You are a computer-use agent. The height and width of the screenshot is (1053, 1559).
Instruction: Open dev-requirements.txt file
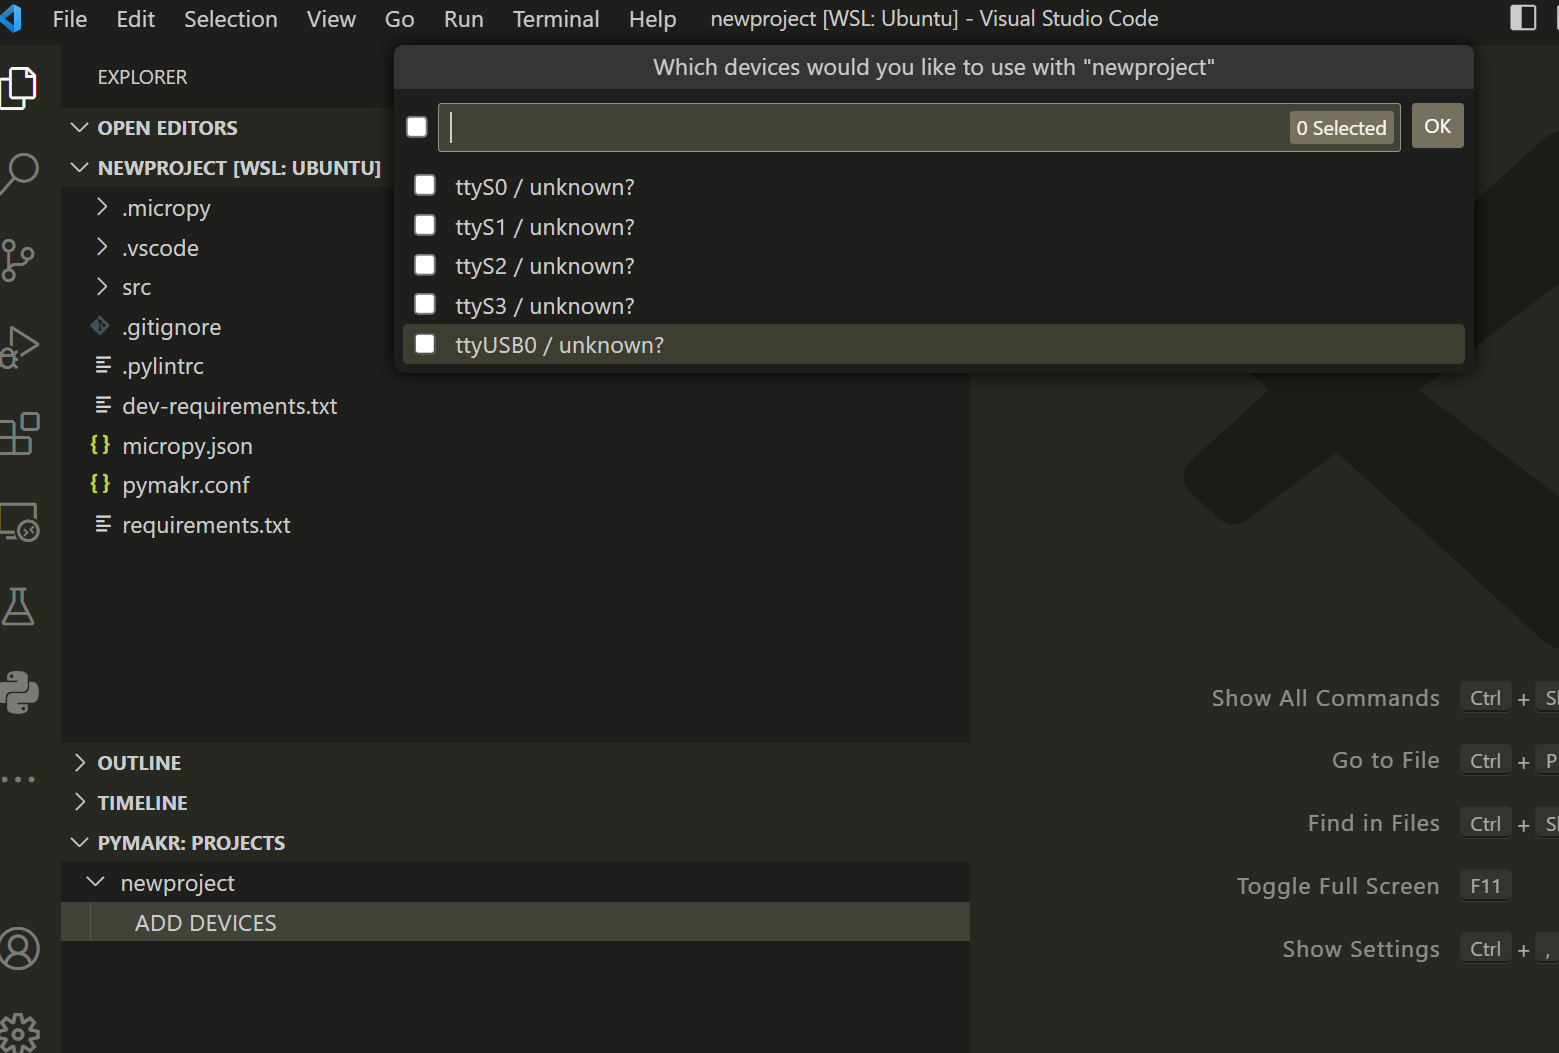[229, 406]
